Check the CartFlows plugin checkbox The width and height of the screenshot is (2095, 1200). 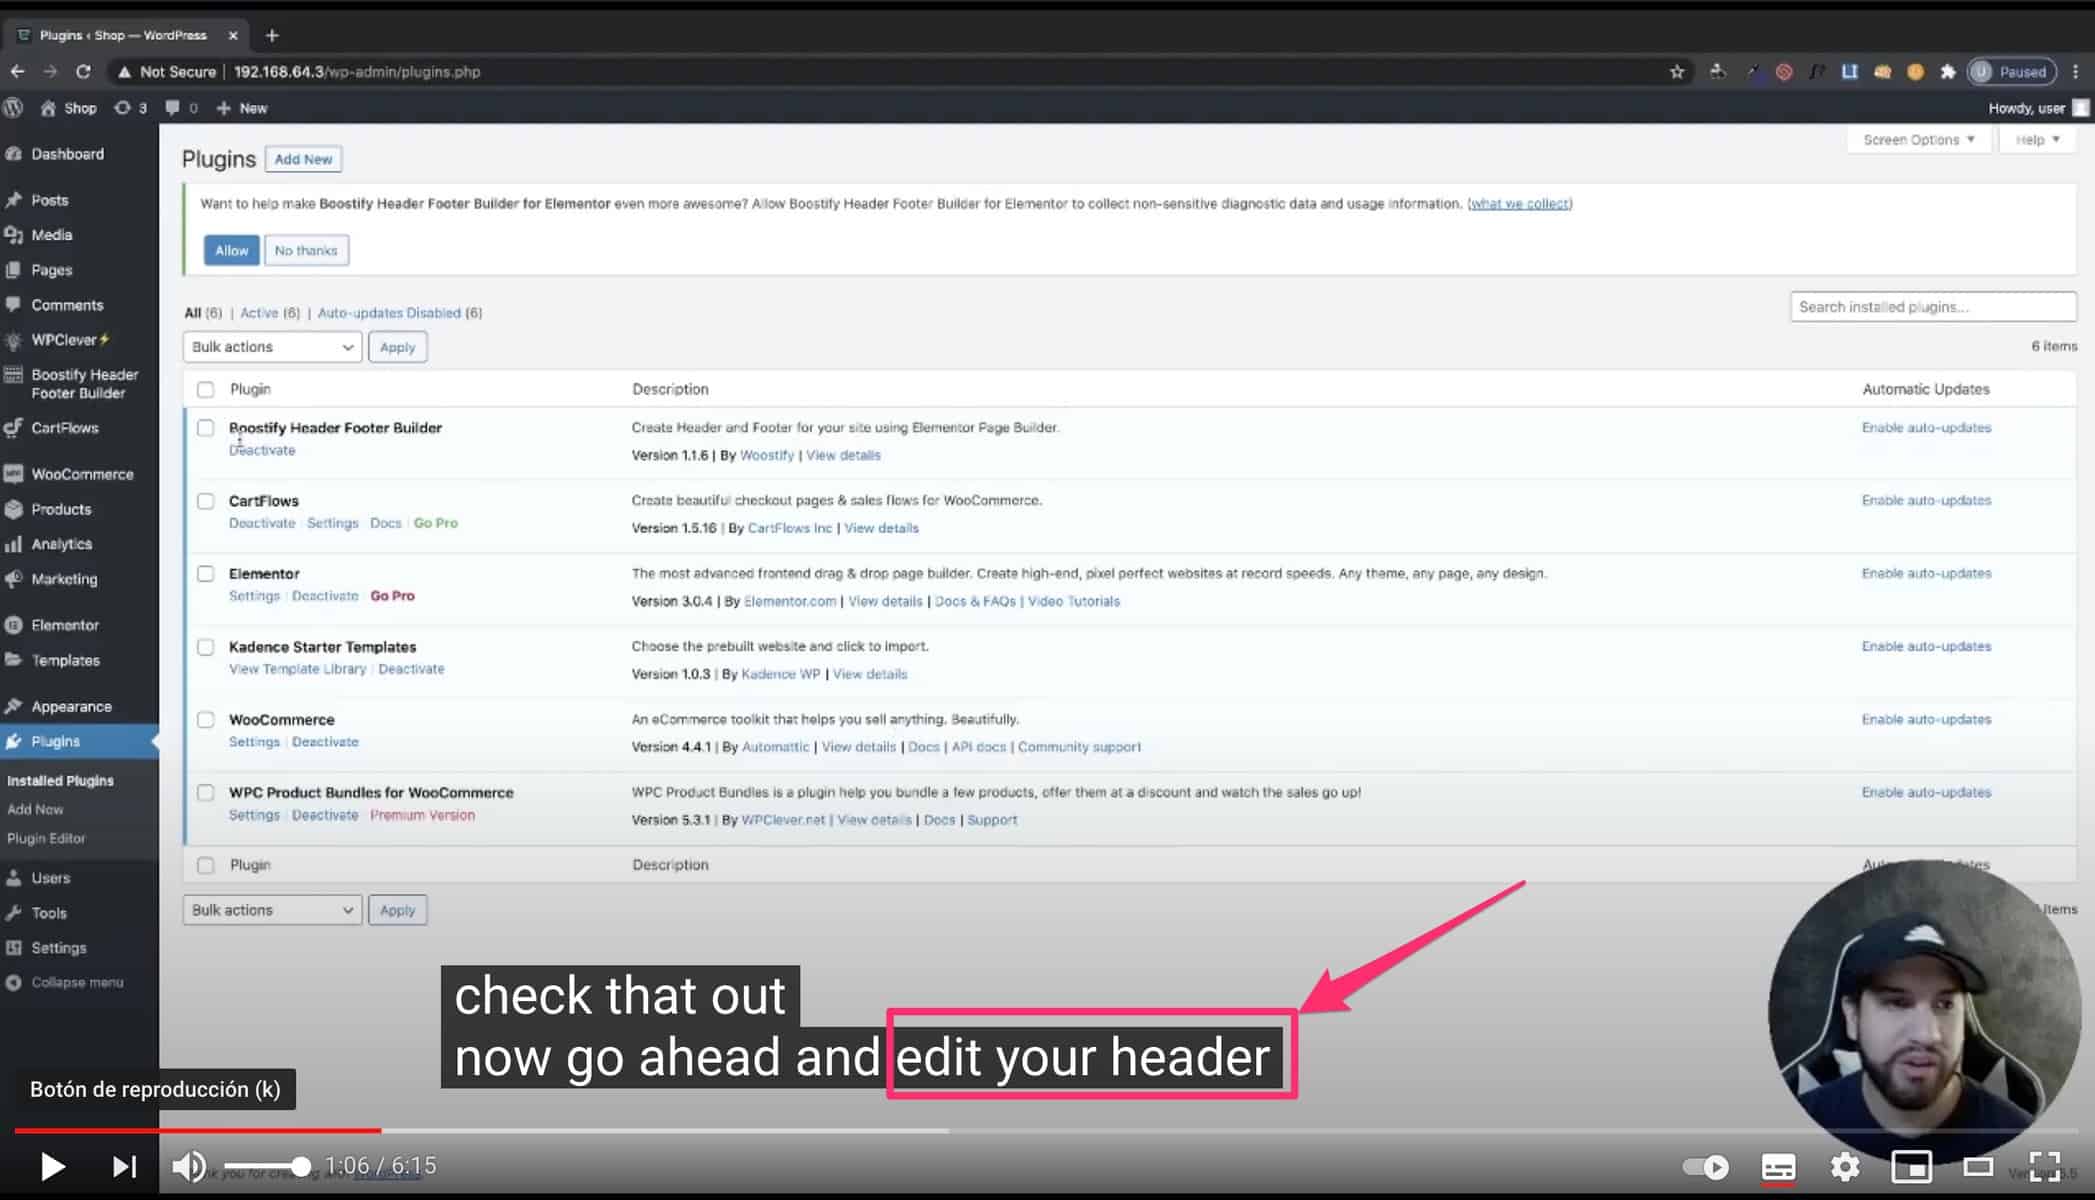pyautogui.click(x=205, y=501)
